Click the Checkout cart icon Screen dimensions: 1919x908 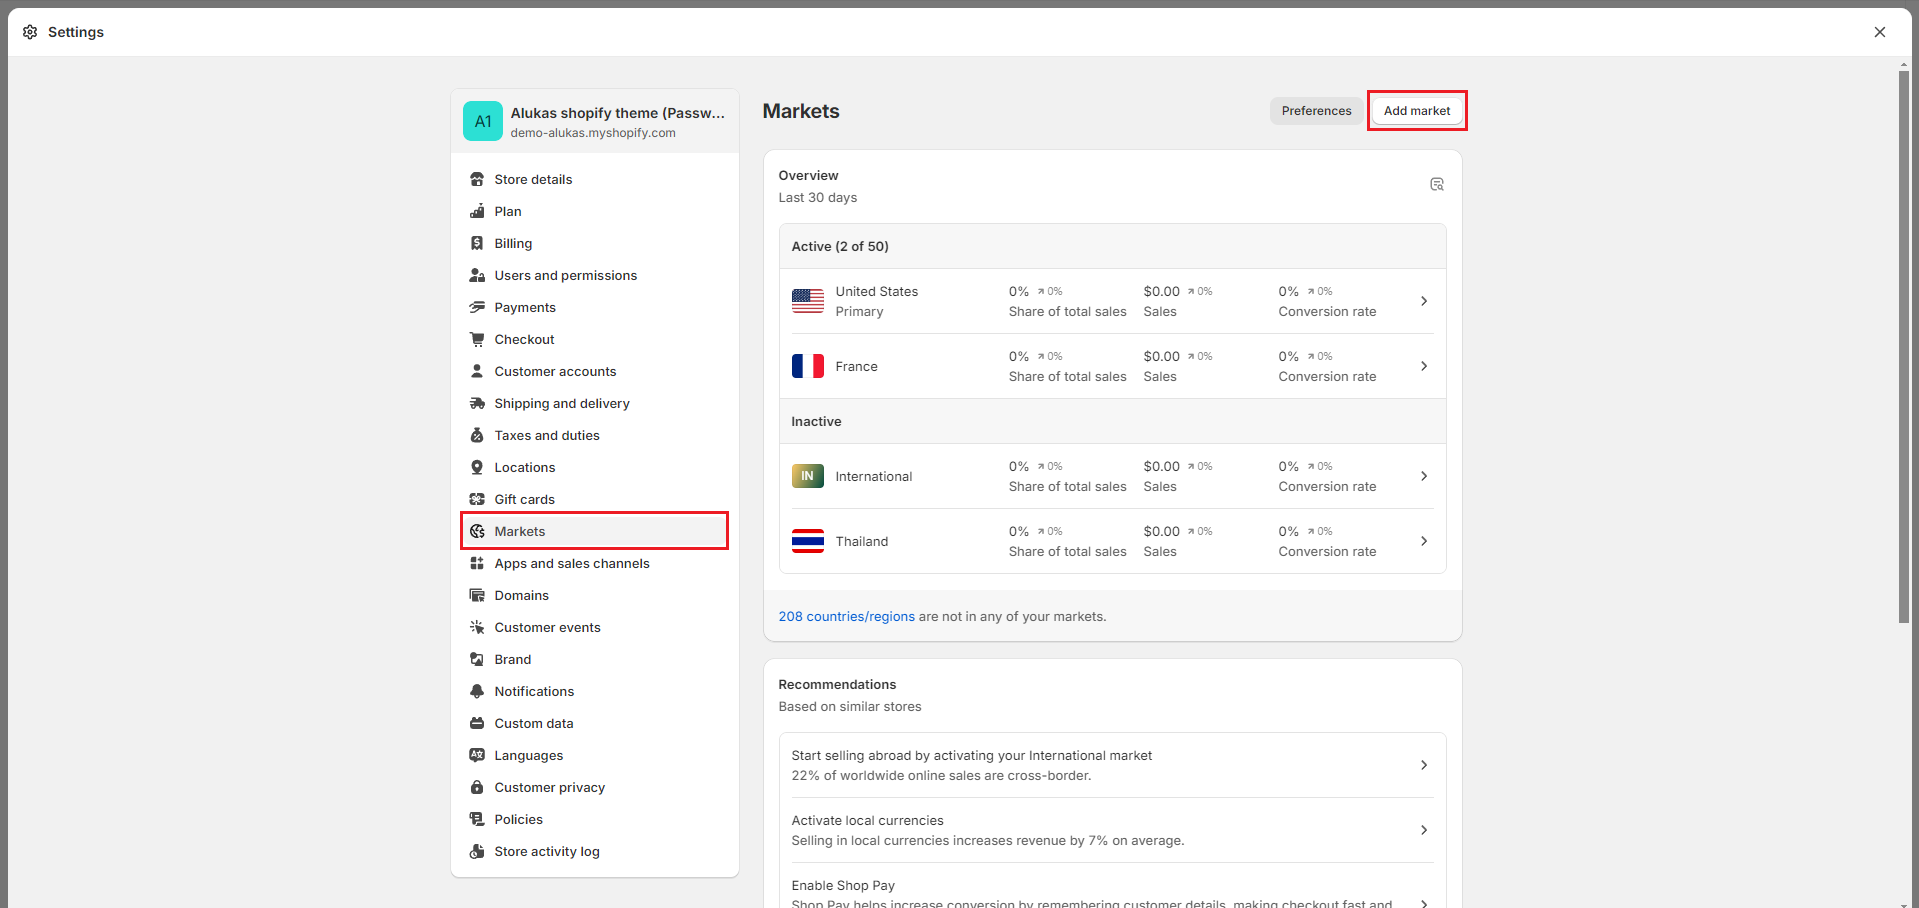(477, 340)
